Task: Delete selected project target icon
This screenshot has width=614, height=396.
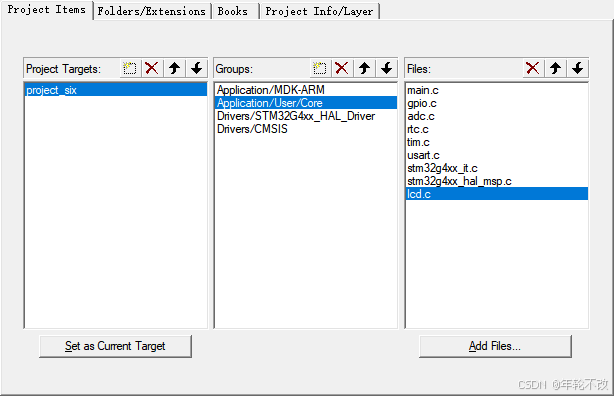Action: pos(152,69)
